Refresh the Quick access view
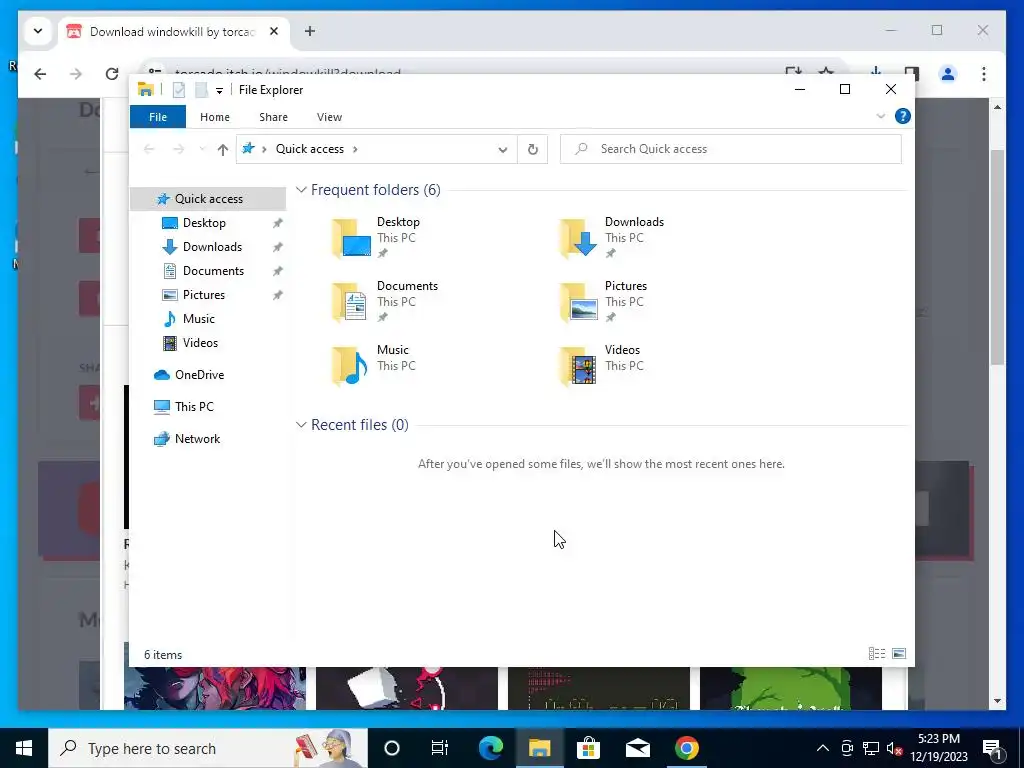The height and width of the screenshot is (768, 1024). click(x=533, y=150)
